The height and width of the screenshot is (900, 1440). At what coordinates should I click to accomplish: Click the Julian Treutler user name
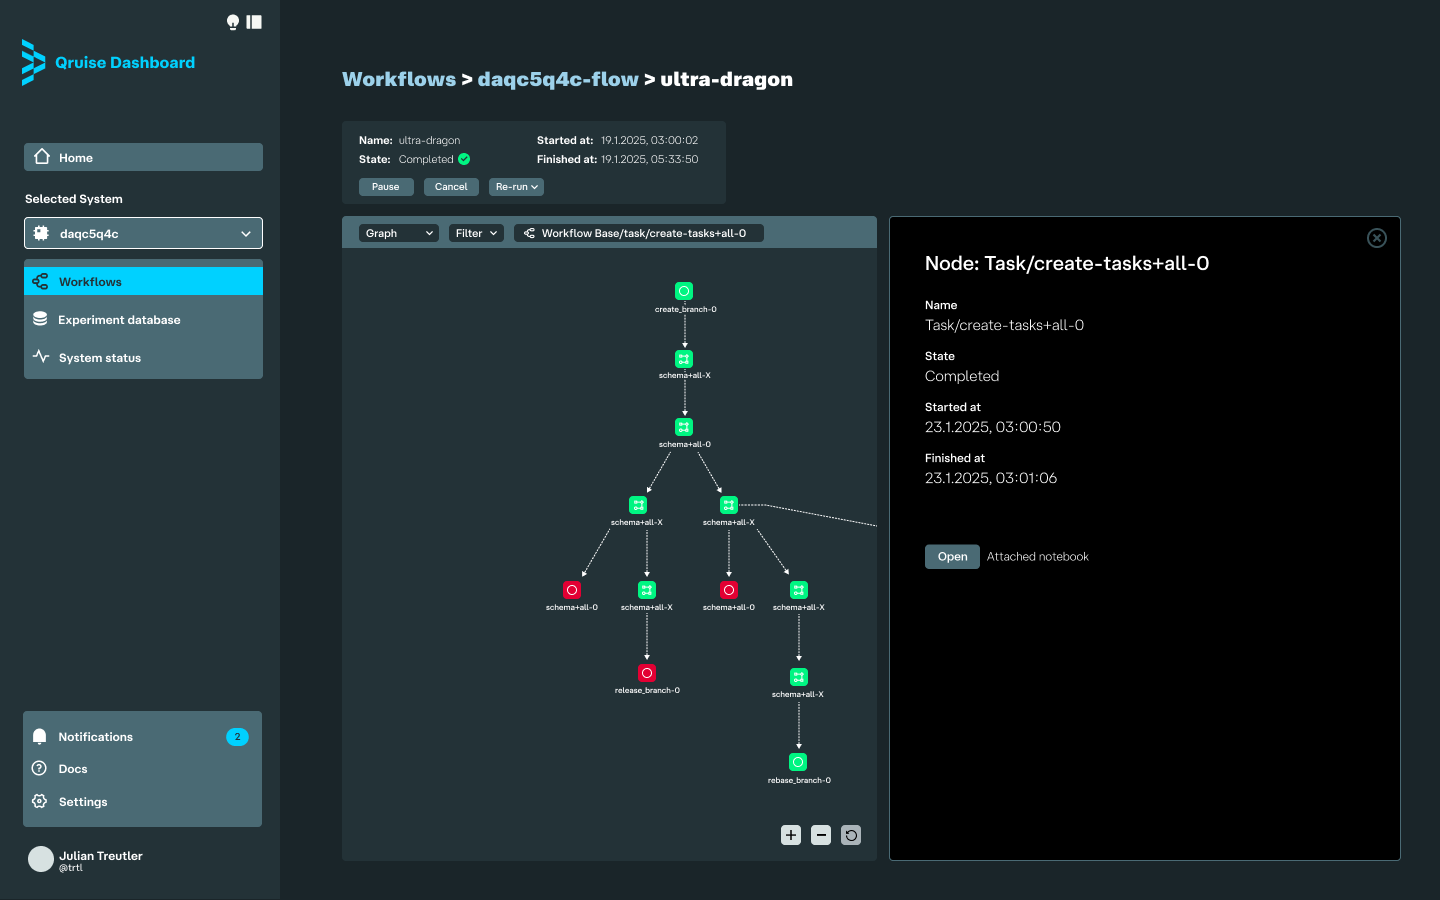click(101, 856)
